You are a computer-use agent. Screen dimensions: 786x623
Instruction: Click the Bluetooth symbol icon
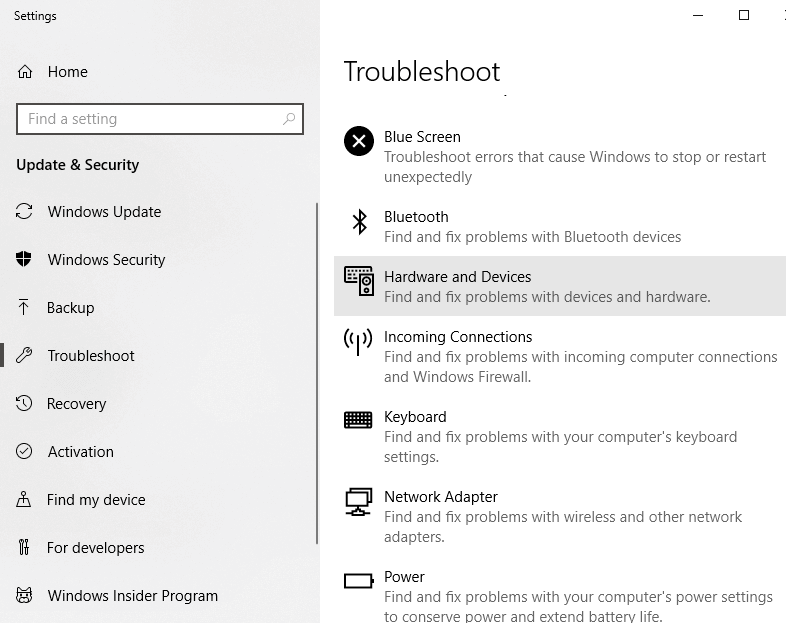tap(359, 221)
